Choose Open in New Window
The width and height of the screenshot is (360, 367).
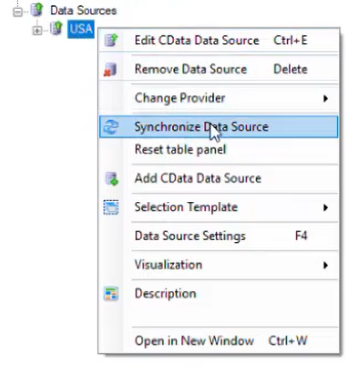(x=219, y=341)
